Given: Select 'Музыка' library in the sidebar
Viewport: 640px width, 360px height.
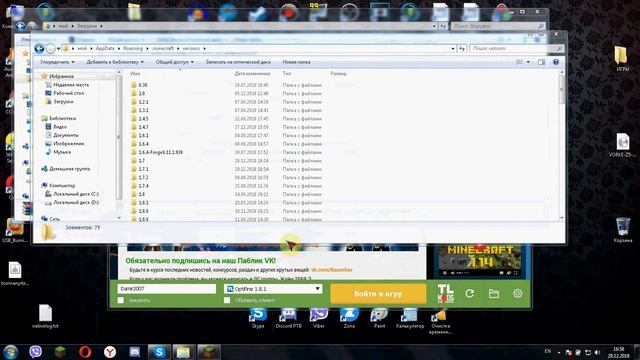Looking at the screenshot, I should pyautogui.click(x=62, y=152).
